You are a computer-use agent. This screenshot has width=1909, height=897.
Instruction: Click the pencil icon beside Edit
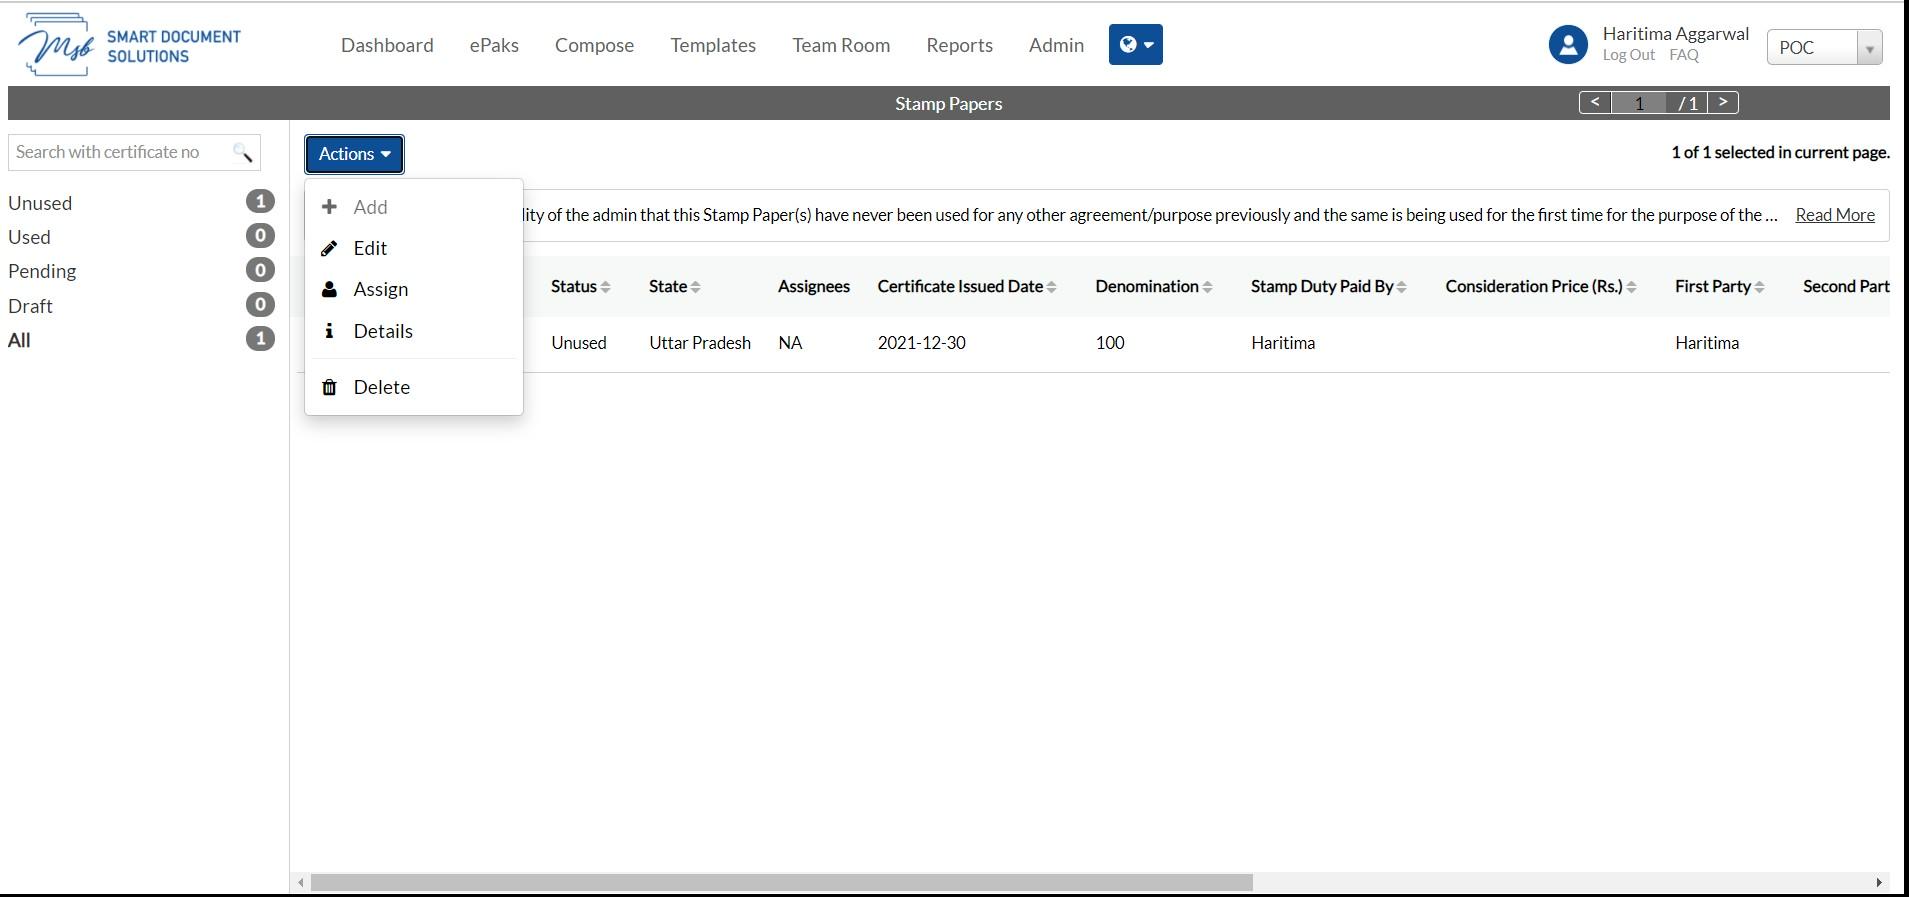329,248
